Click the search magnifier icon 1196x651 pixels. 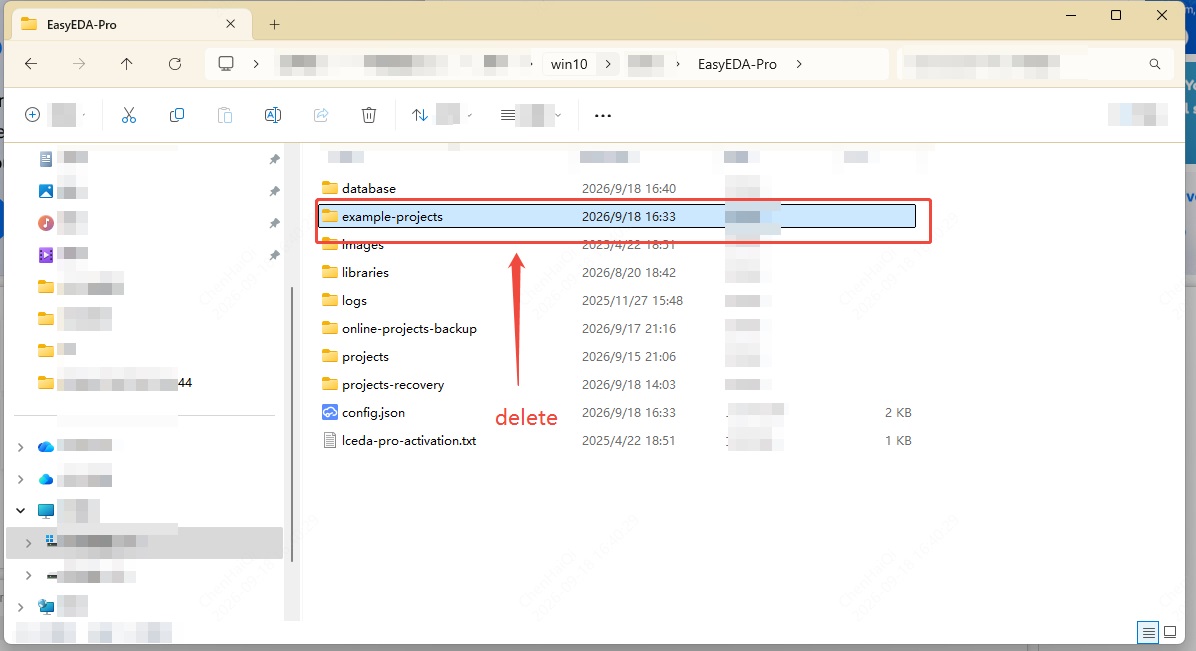1155,64
